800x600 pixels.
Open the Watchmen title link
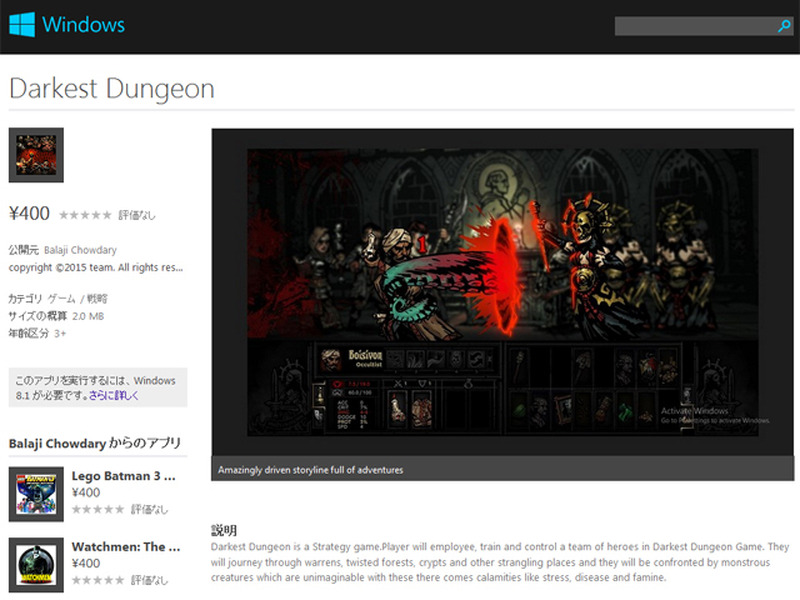click(125, 547)
